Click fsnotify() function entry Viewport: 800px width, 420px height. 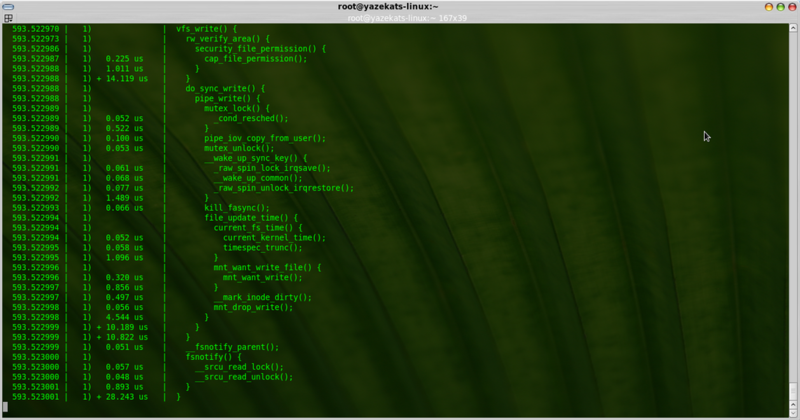click(x=213, y=357)
